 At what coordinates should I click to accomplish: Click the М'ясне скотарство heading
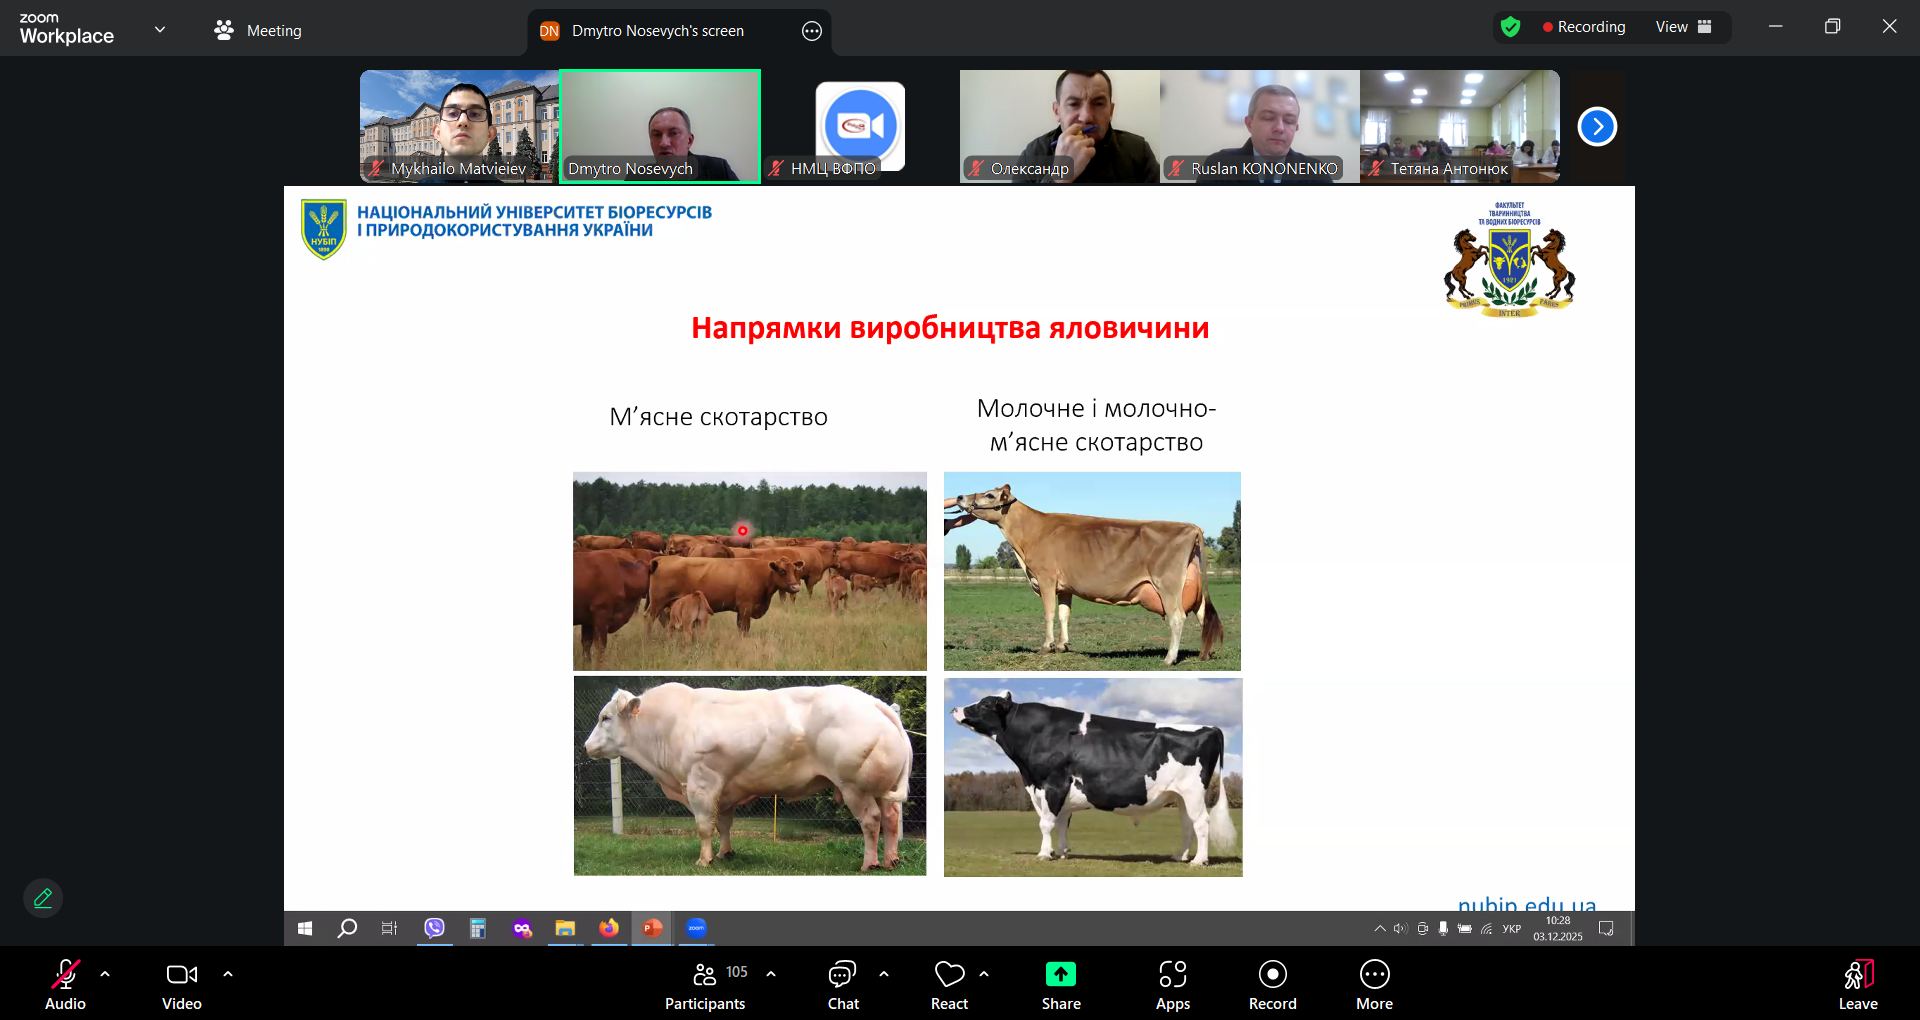(719, 417)
